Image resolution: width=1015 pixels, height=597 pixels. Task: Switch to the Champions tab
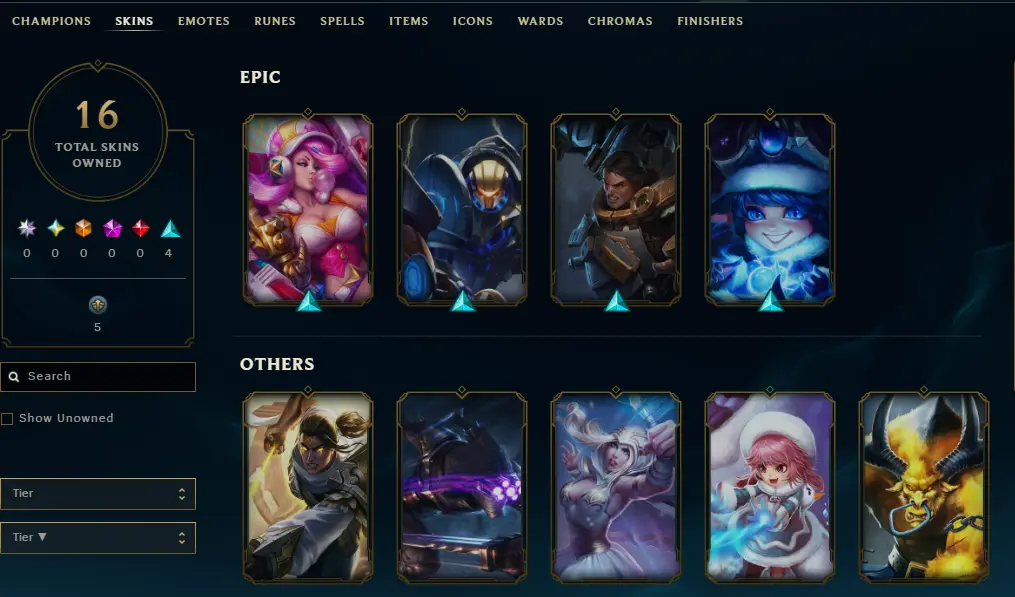point(51,21)
